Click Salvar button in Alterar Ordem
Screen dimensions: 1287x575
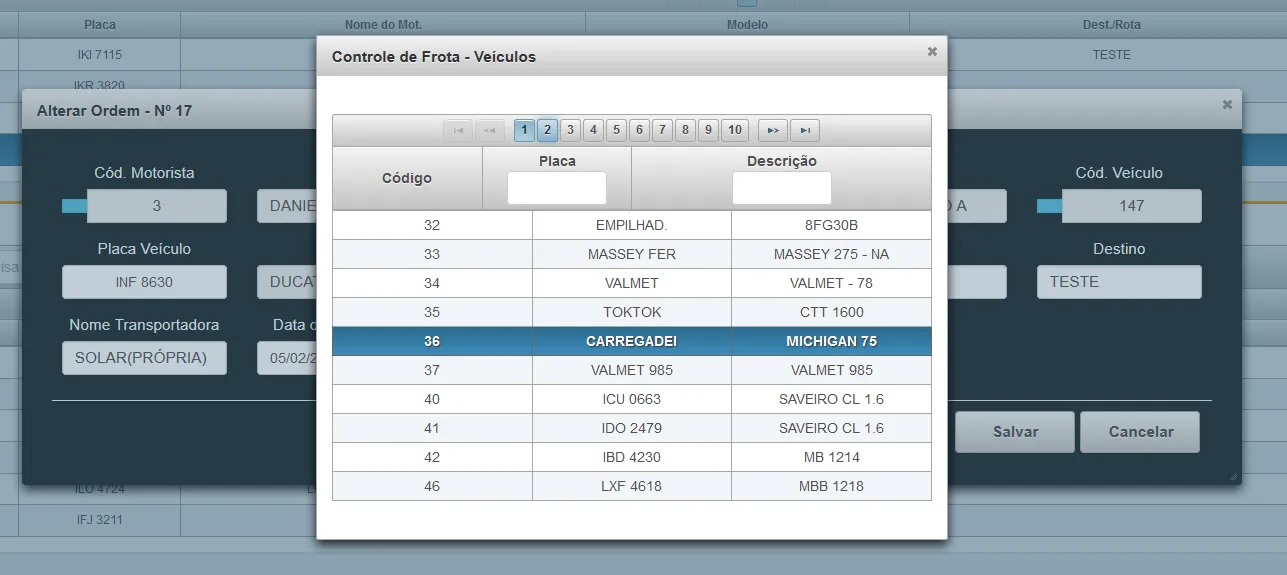coord(1015,432)
